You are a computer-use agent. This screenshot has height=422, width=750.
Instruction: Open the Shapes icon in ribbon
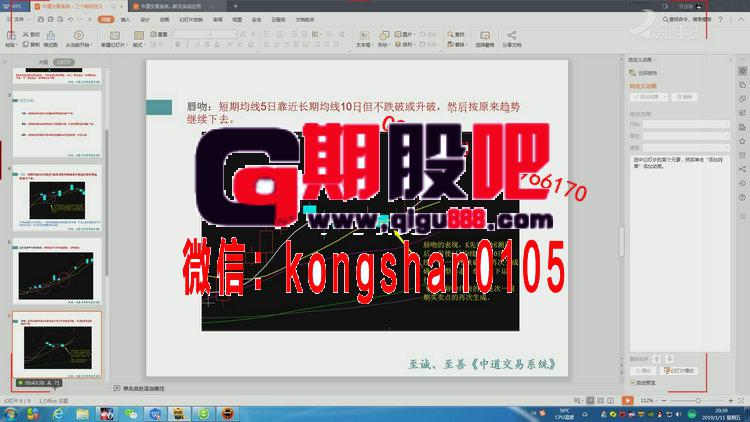(384, 35)
